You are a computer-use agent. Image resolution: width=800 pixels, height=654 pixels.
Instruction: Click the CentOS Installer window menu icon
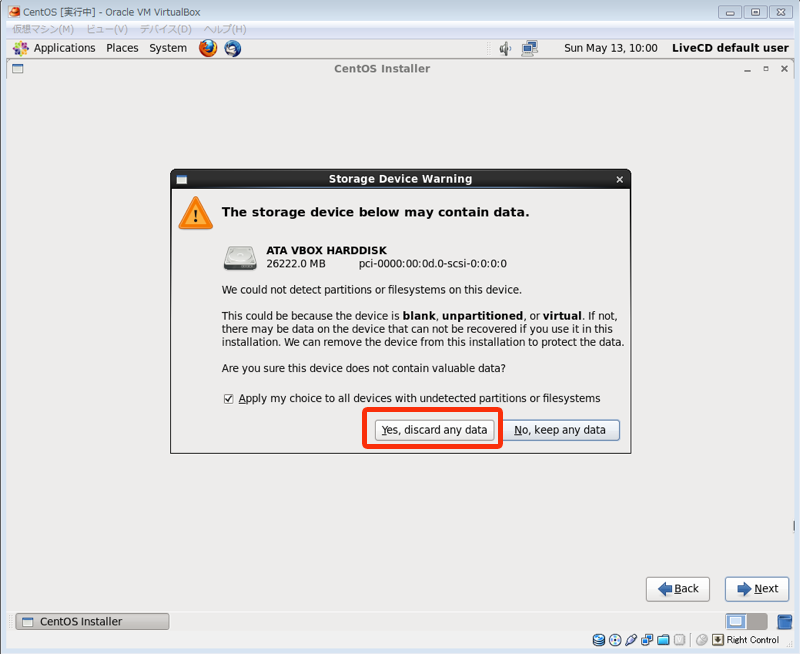coord(18,68)
